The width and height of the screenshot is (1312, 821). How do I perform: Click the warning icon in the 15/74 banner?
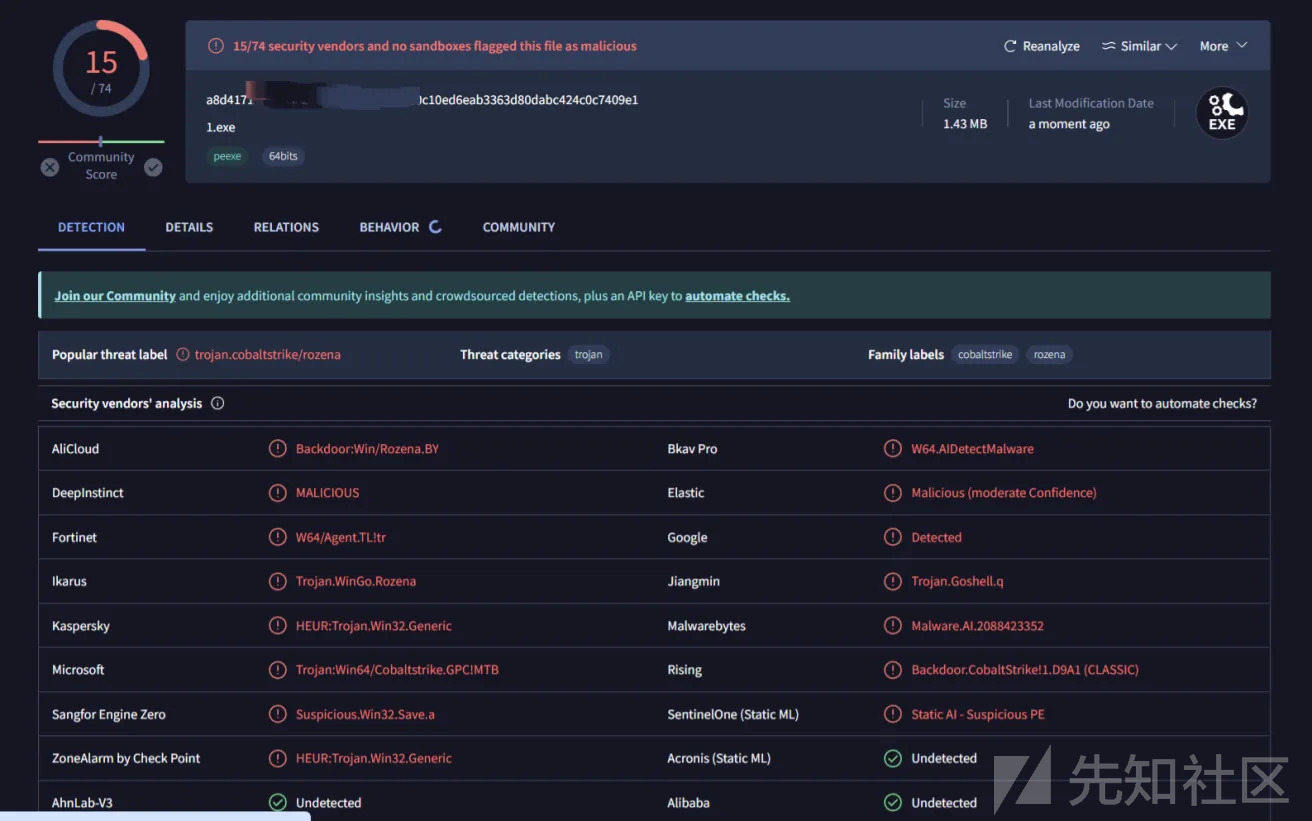click(216, 46)
